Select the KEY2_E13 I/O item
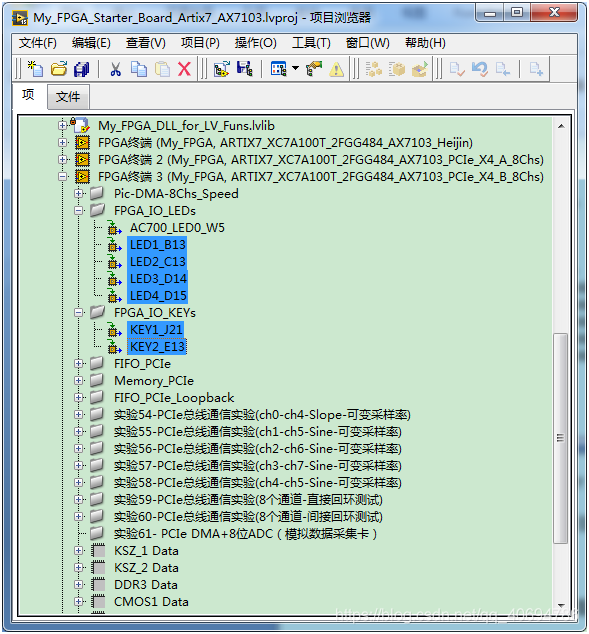The width and height of the screenshot is (589, 634). (x=157, y=347)
